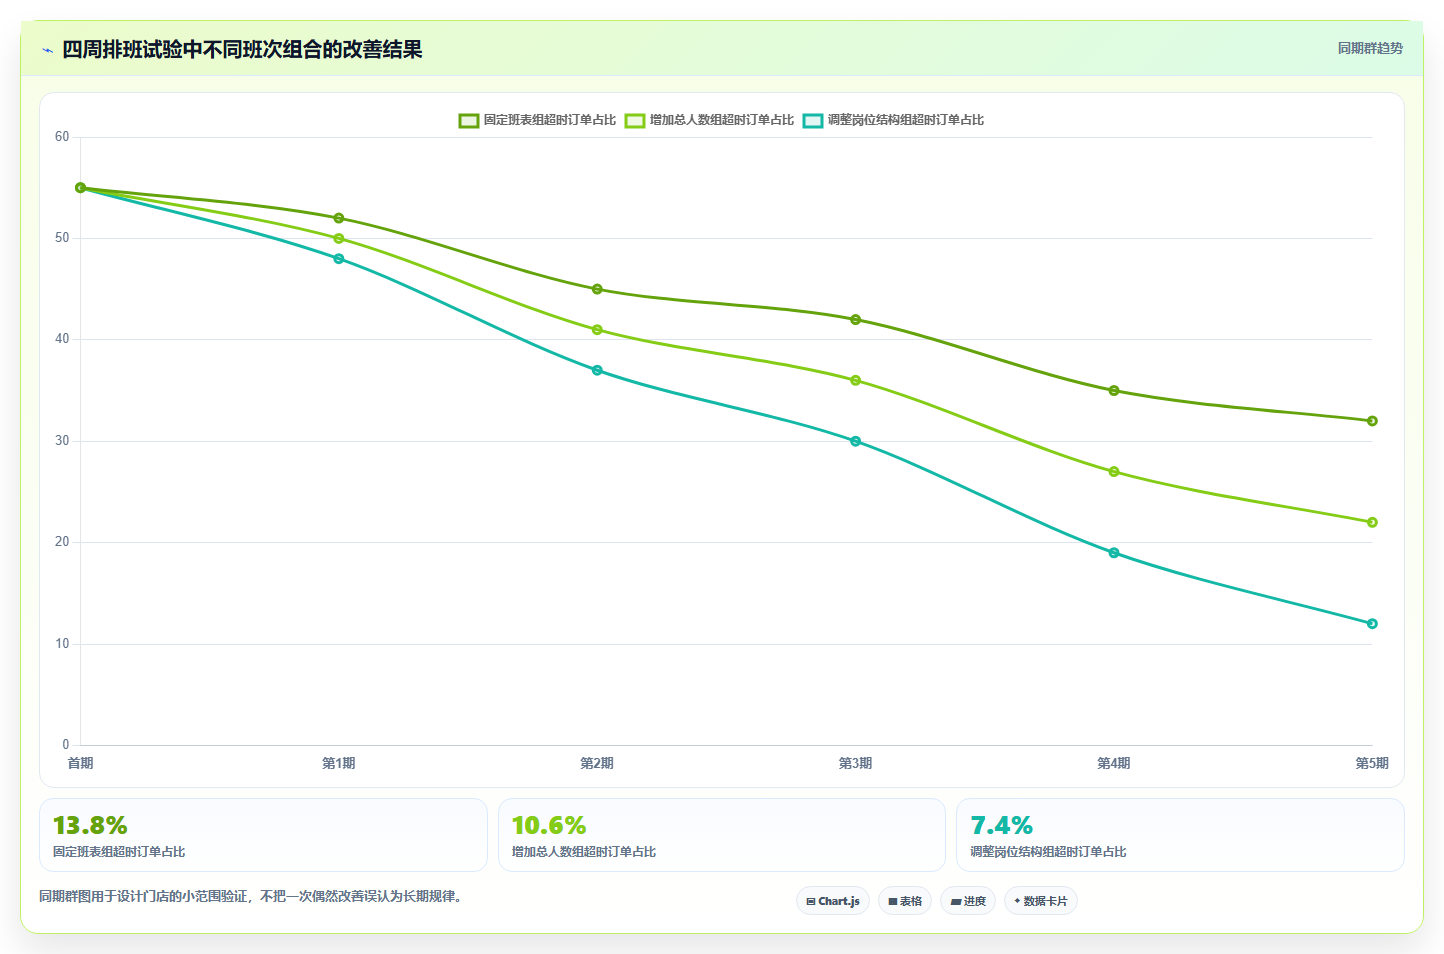Click the light green legend color box

tap(634, 120)
